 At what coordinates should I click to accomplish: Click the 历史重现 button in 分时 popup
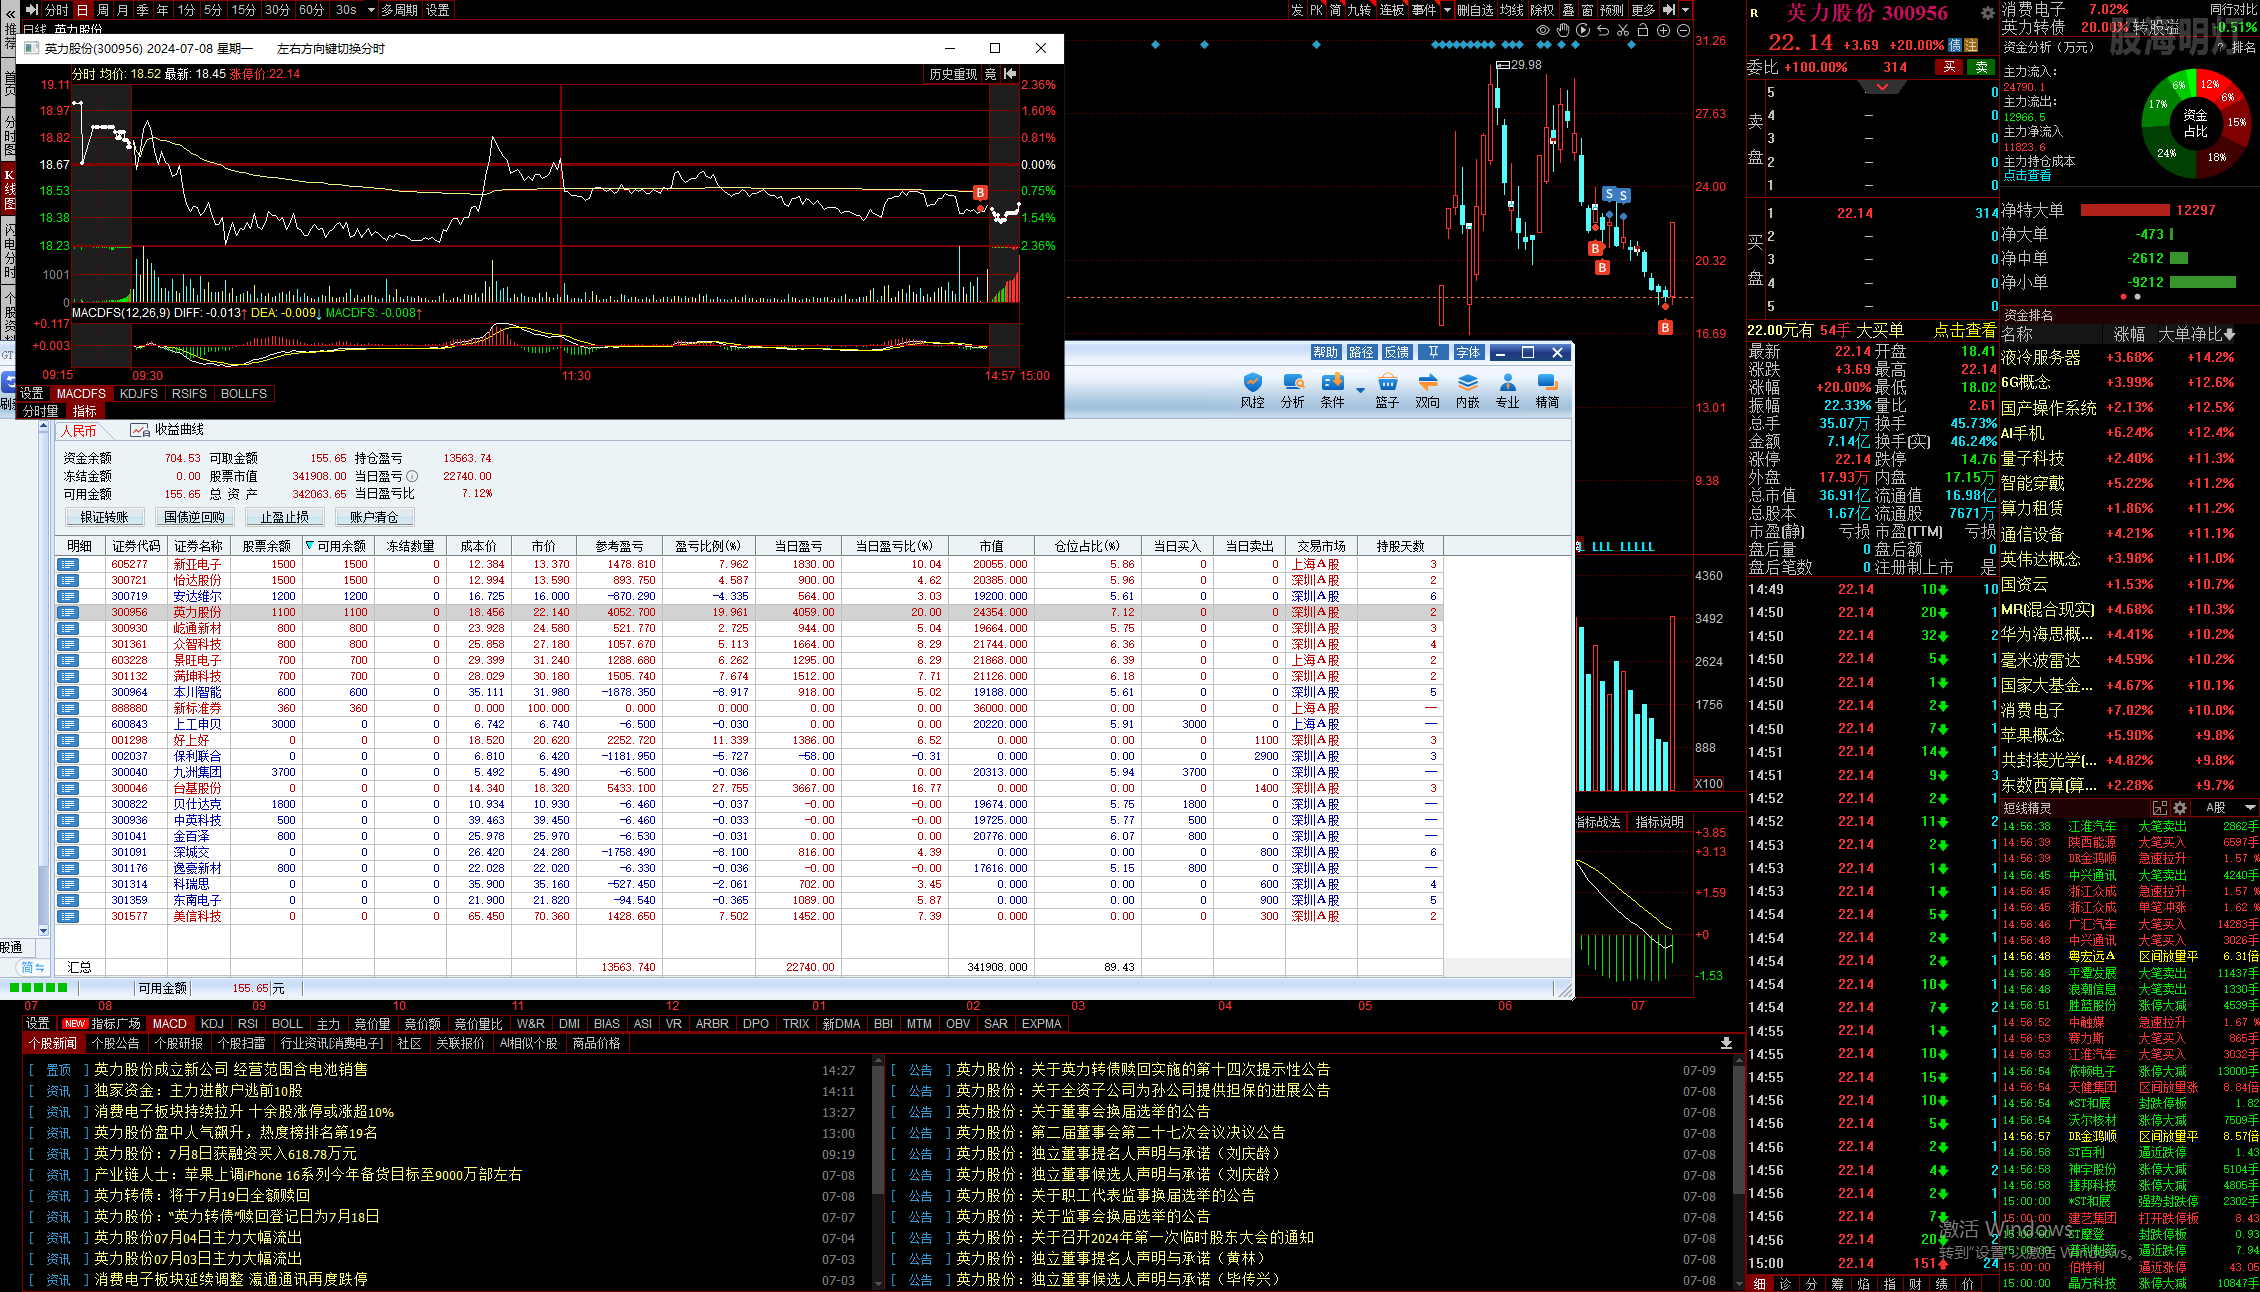953,74
